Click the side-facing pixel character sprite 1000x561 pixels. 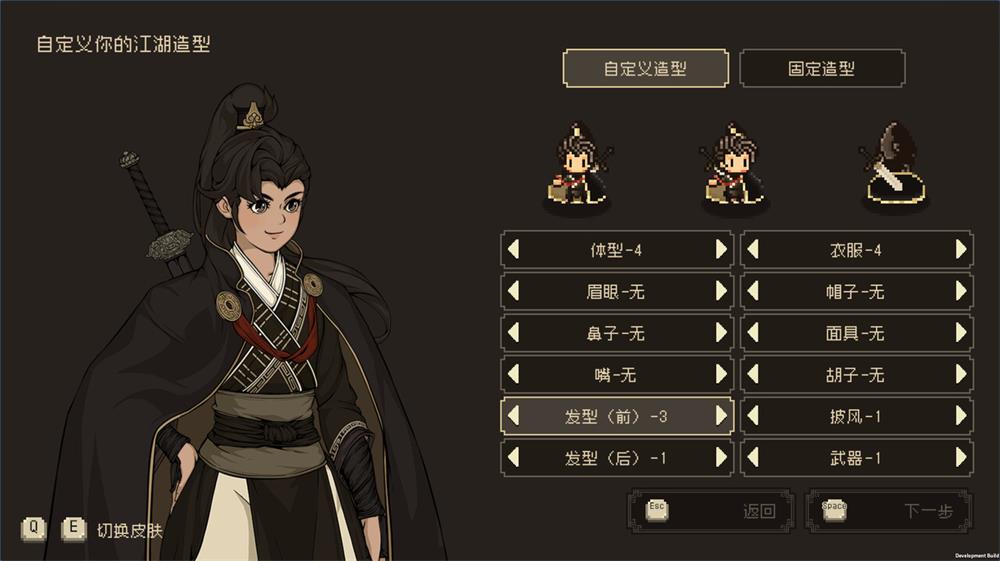coord(735,165)
